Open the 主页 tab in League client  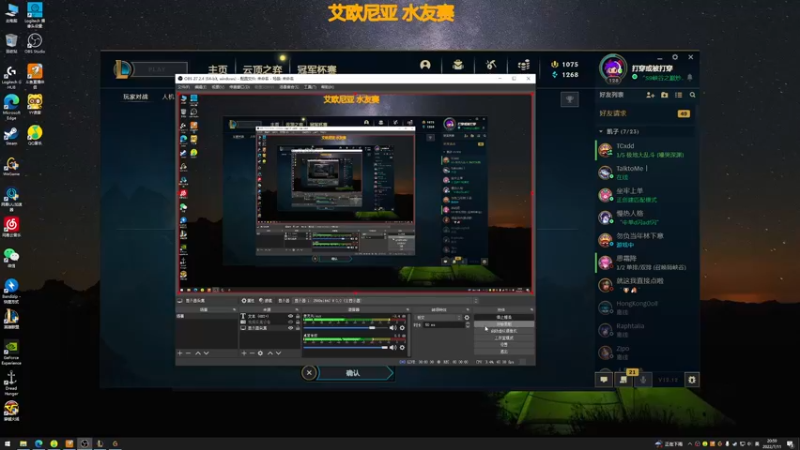[218, 69]
